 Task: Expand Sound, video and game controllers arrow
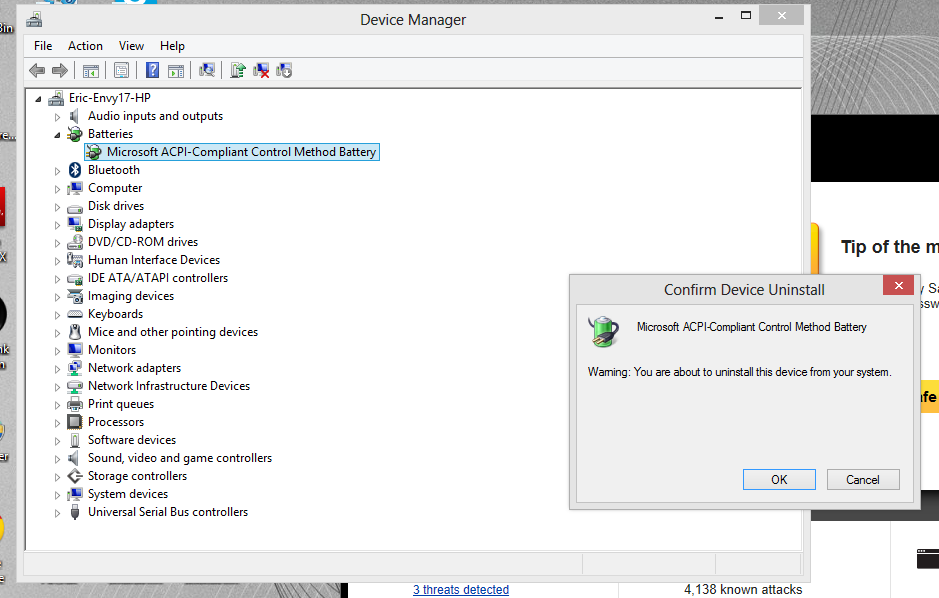click(57, 459)
